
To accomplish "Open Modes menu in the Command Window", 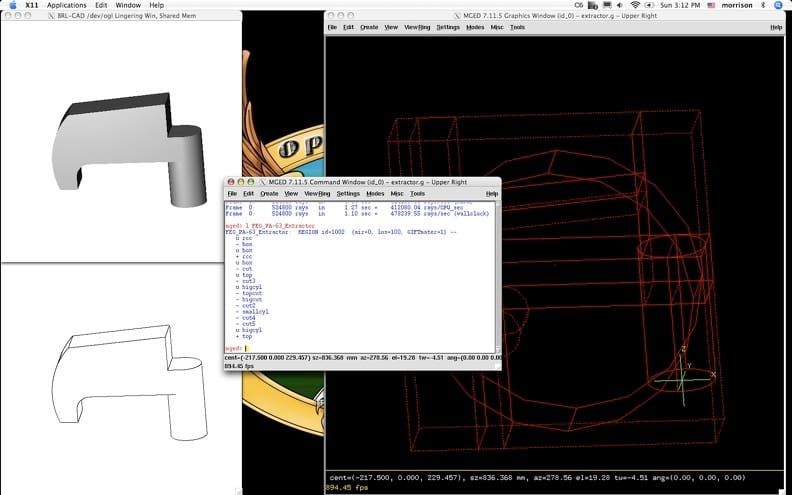I will 375,193.
